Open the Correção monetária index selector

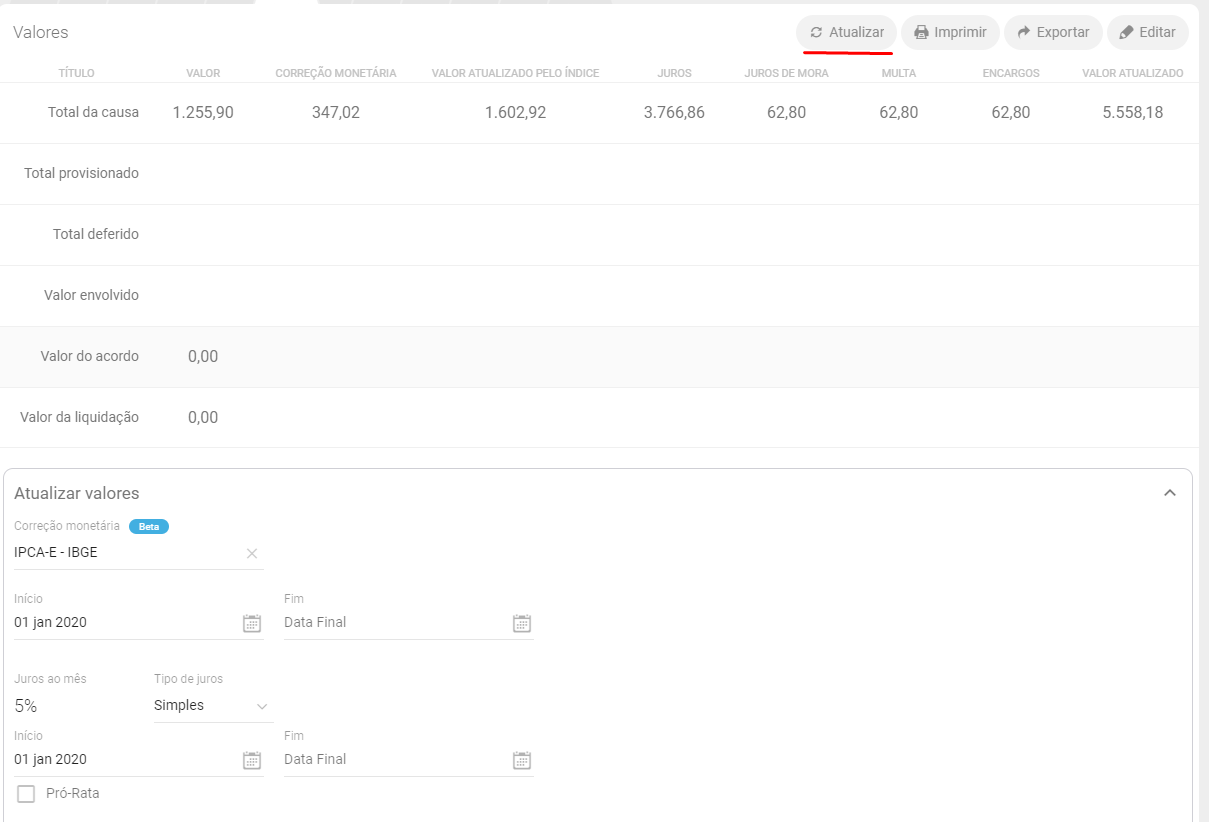click(x=125, y=552)
